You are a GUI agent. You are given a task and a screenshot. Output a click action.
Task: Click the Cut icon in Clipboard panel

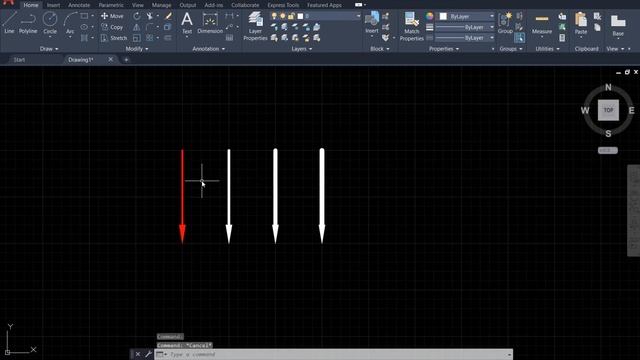[597, 16]
